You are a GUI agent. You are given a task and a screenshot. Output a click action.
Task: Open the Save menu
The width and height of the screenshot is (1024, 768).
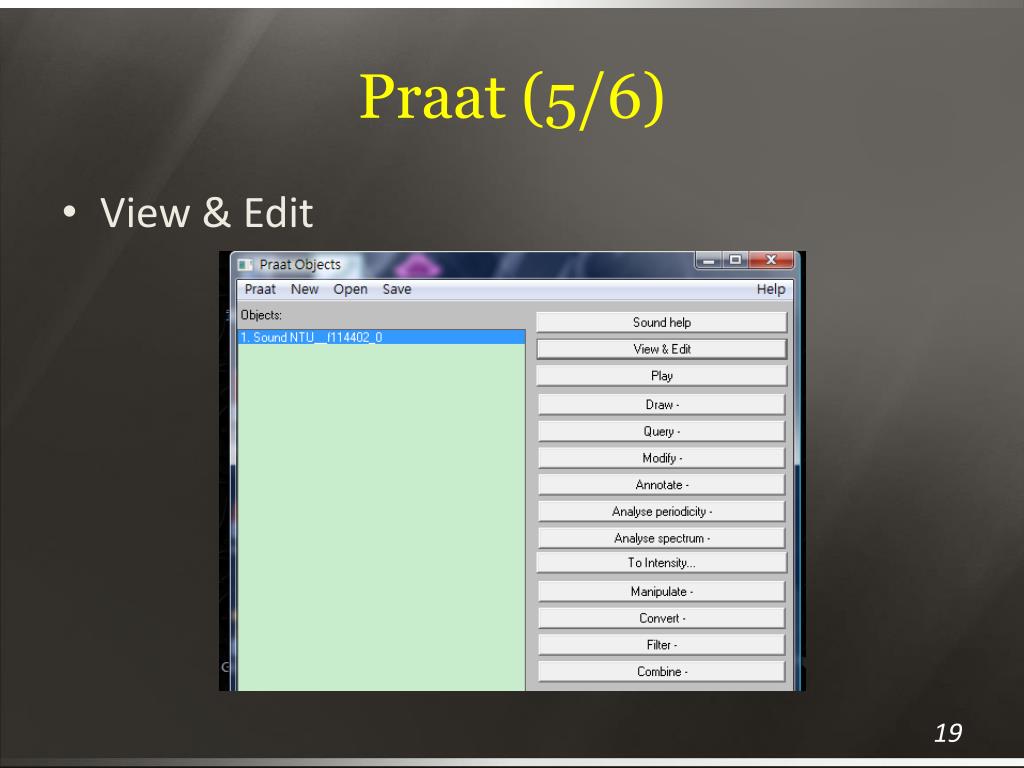(396, 289)
